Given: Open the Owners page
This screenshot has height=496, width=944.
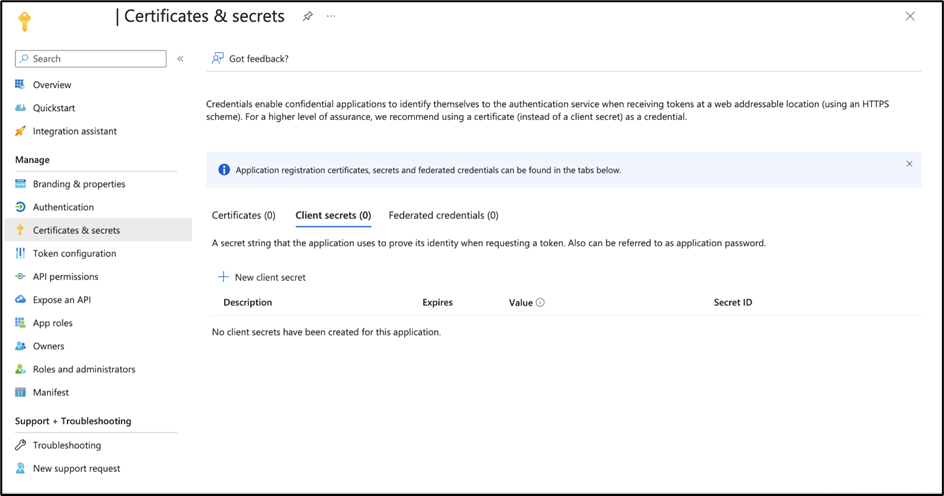Looking at the screenshot, I should [48, 346].
